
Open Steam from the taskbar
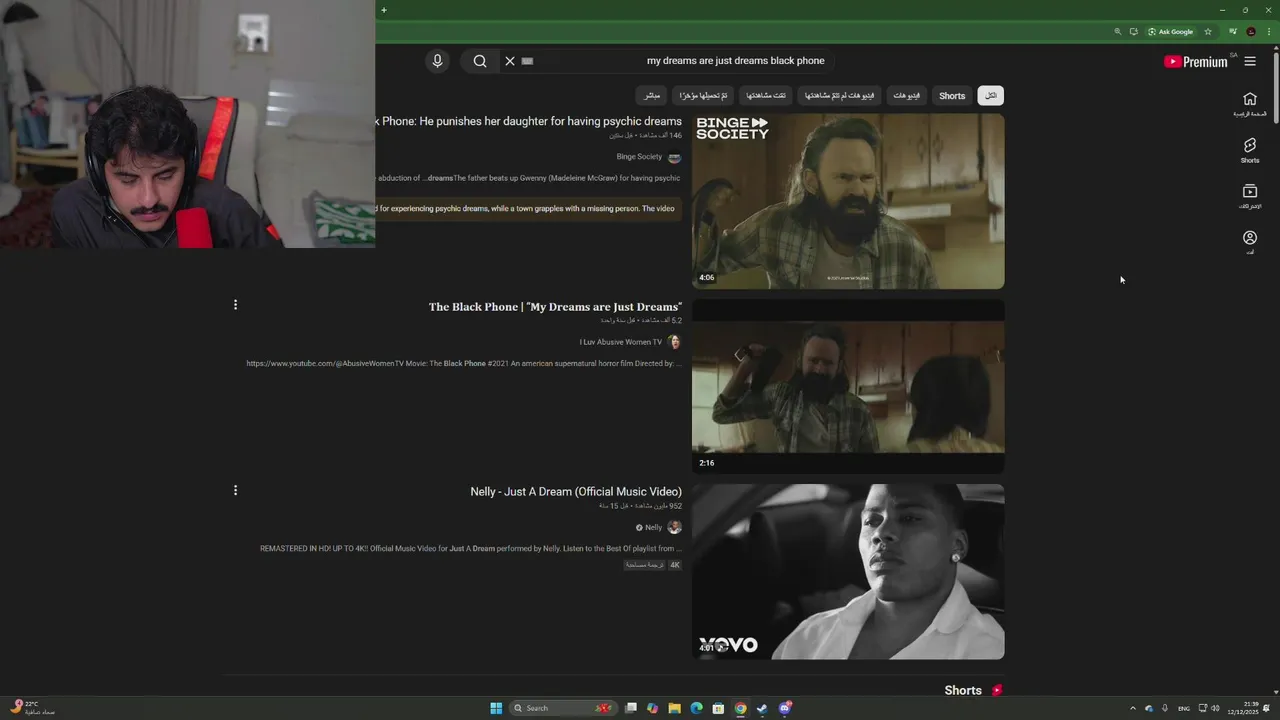pos(762,708)
